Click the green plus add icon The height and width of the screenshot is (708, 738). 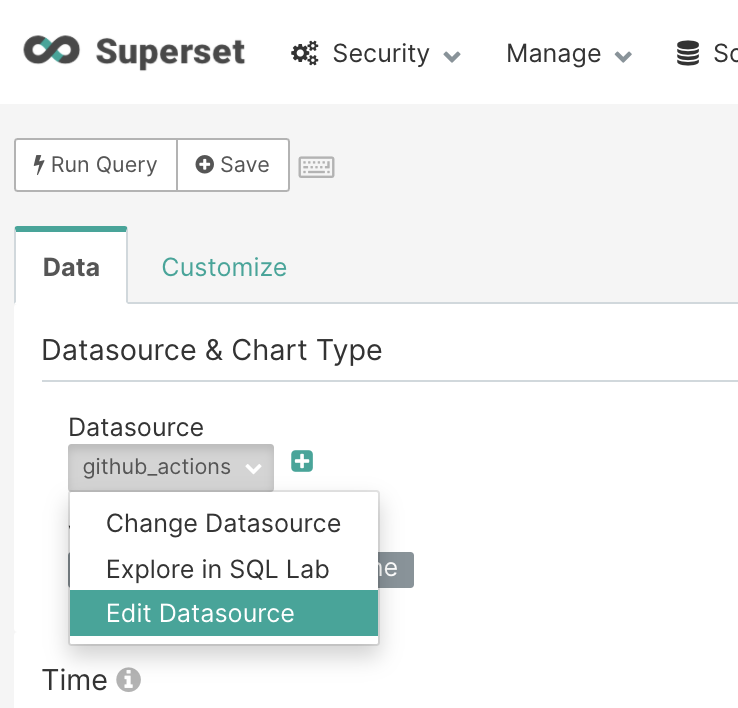click(x=302, y=461)
